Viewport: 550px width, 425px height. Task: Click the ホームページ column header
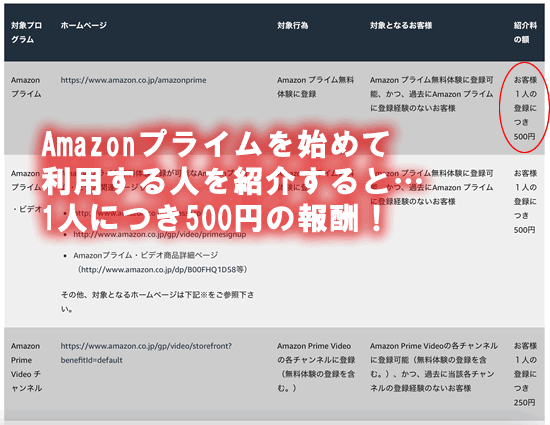pos(83,25)
